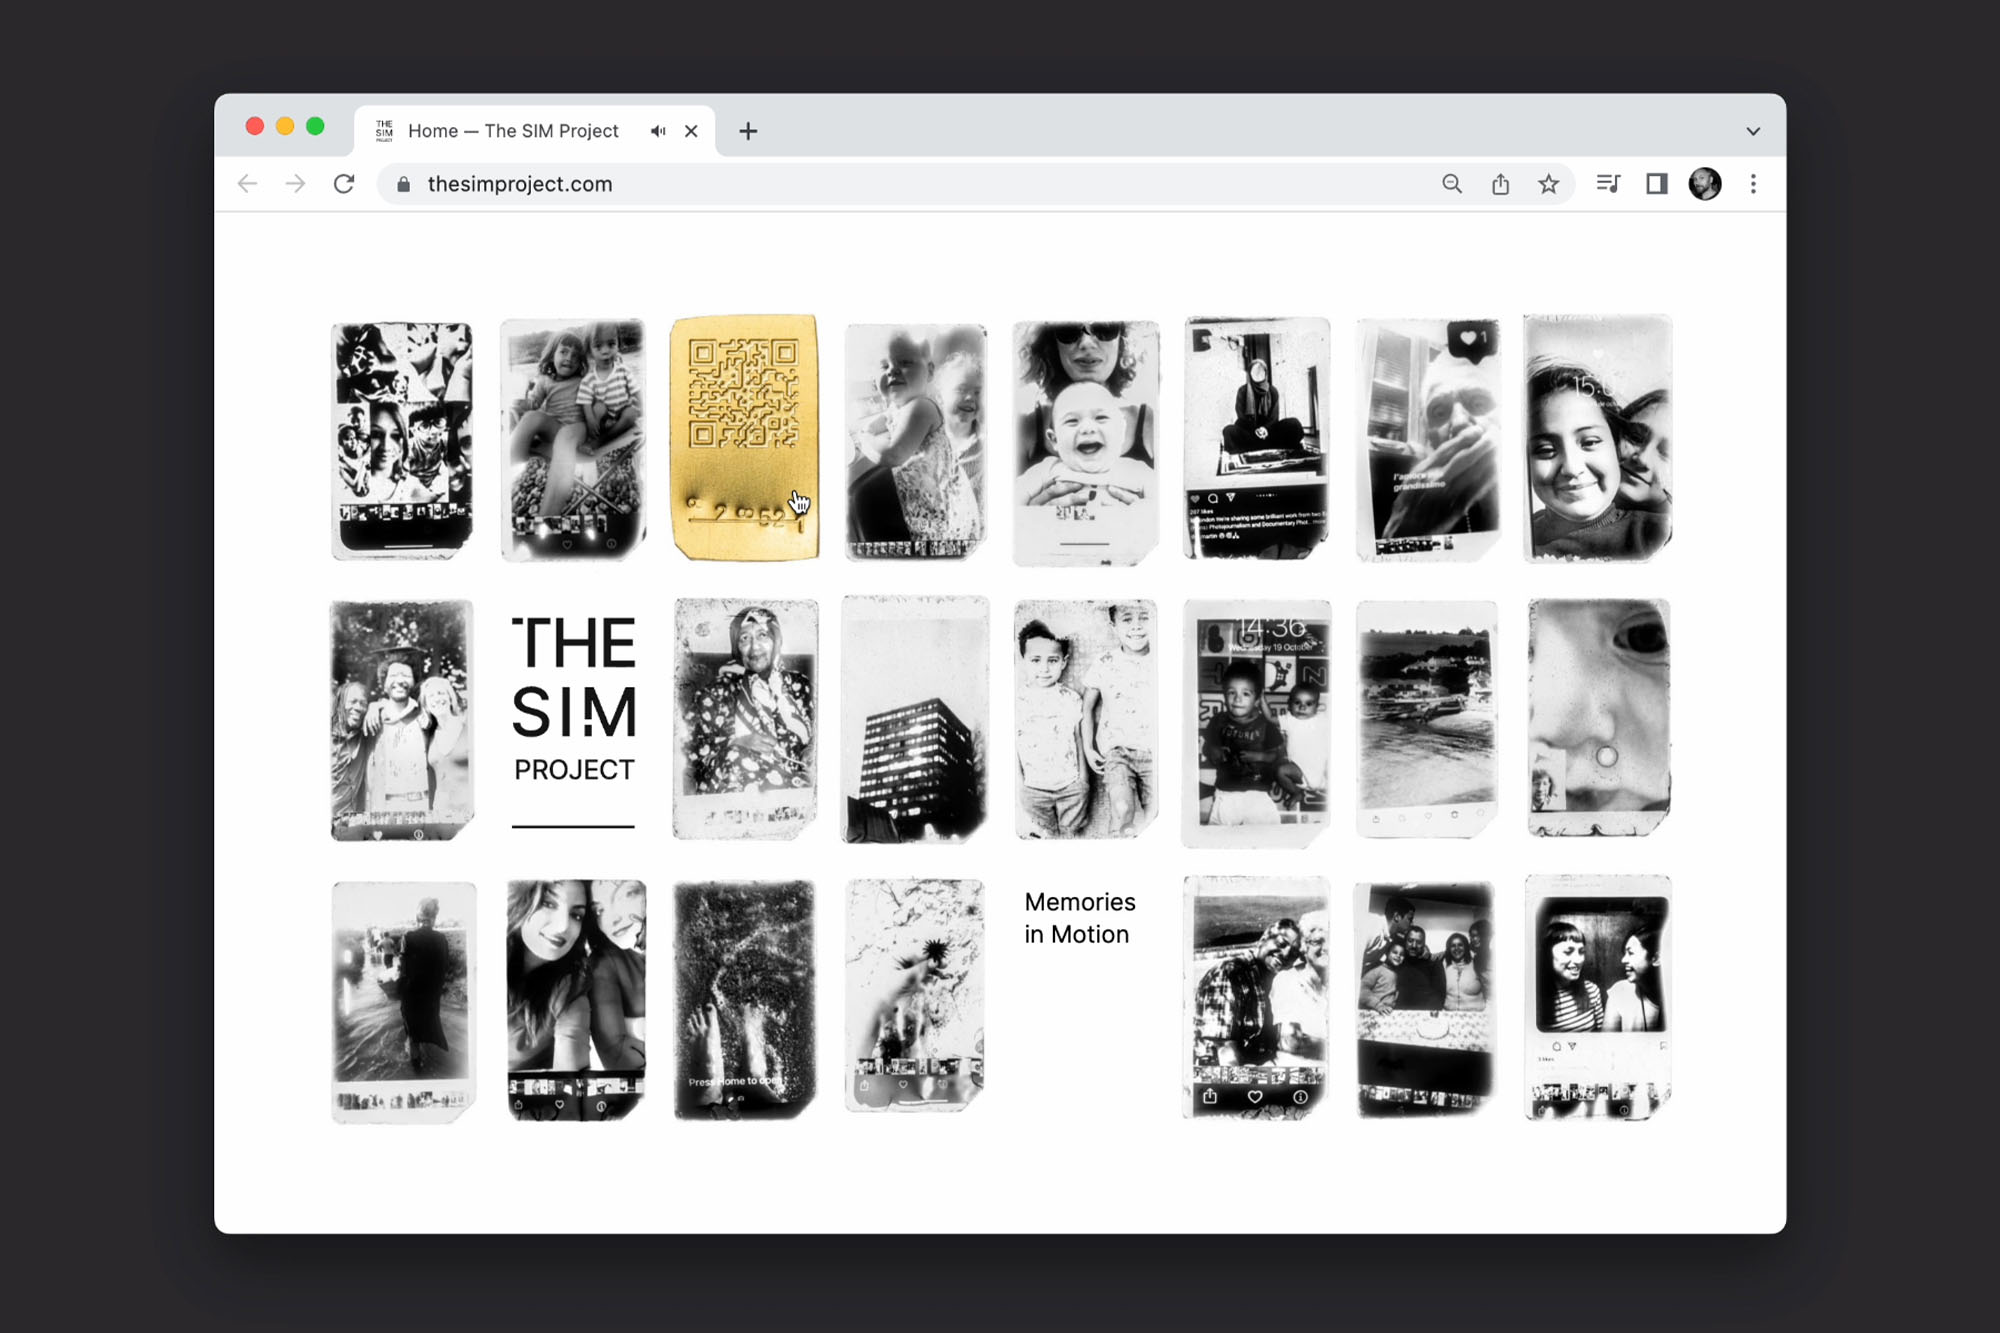Open the media controls icon
This screenshot has height=1333, width=2000.
pyautogui.click(x=1610, y=184)
